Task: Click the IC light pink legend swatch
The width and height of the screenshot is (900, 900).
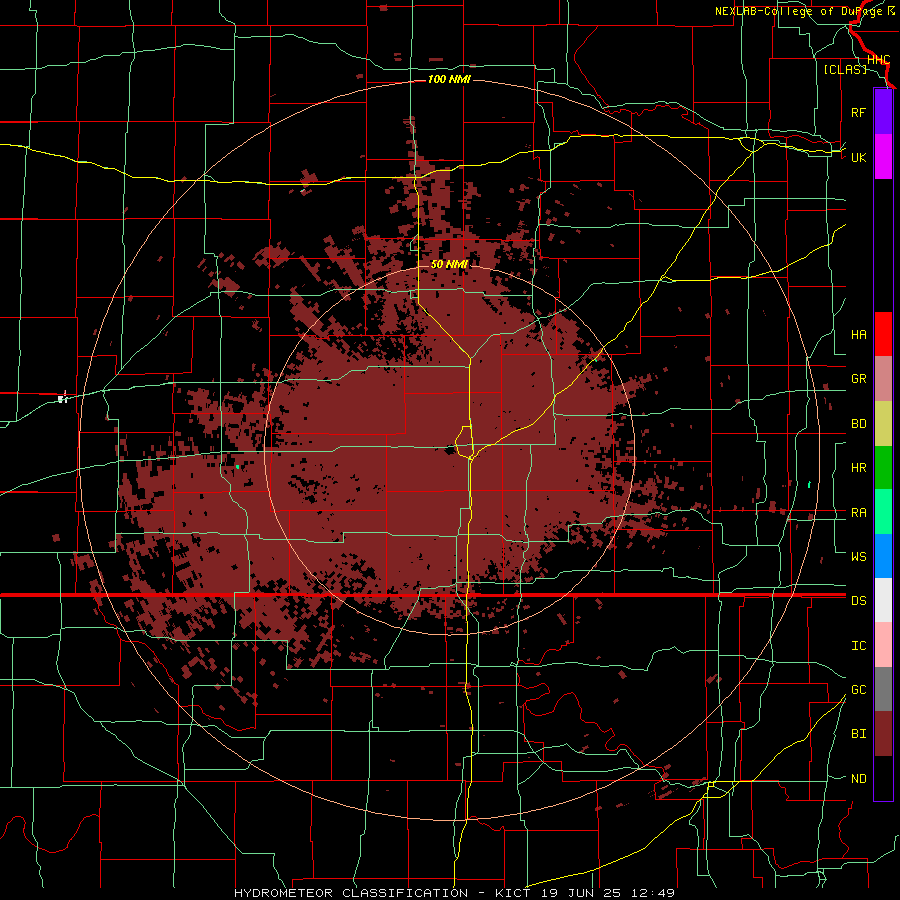Action: pyautogui.click(x=883, y=645)
